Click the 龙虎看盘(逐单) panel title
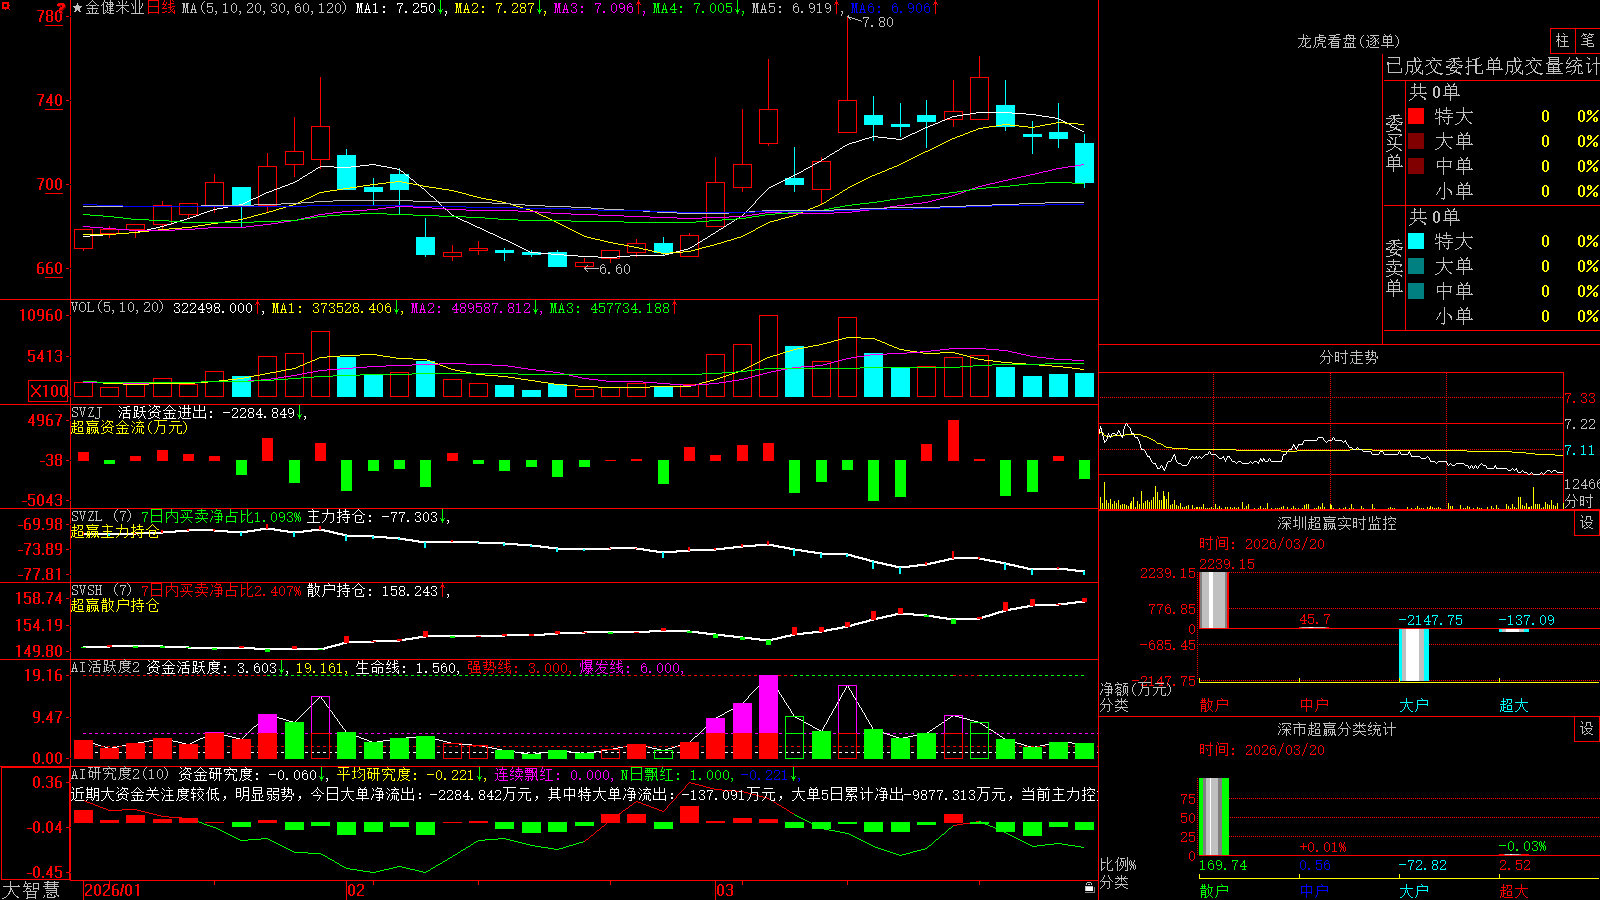The width and height of the screenshot is (1600, 900). [1349, 41]
